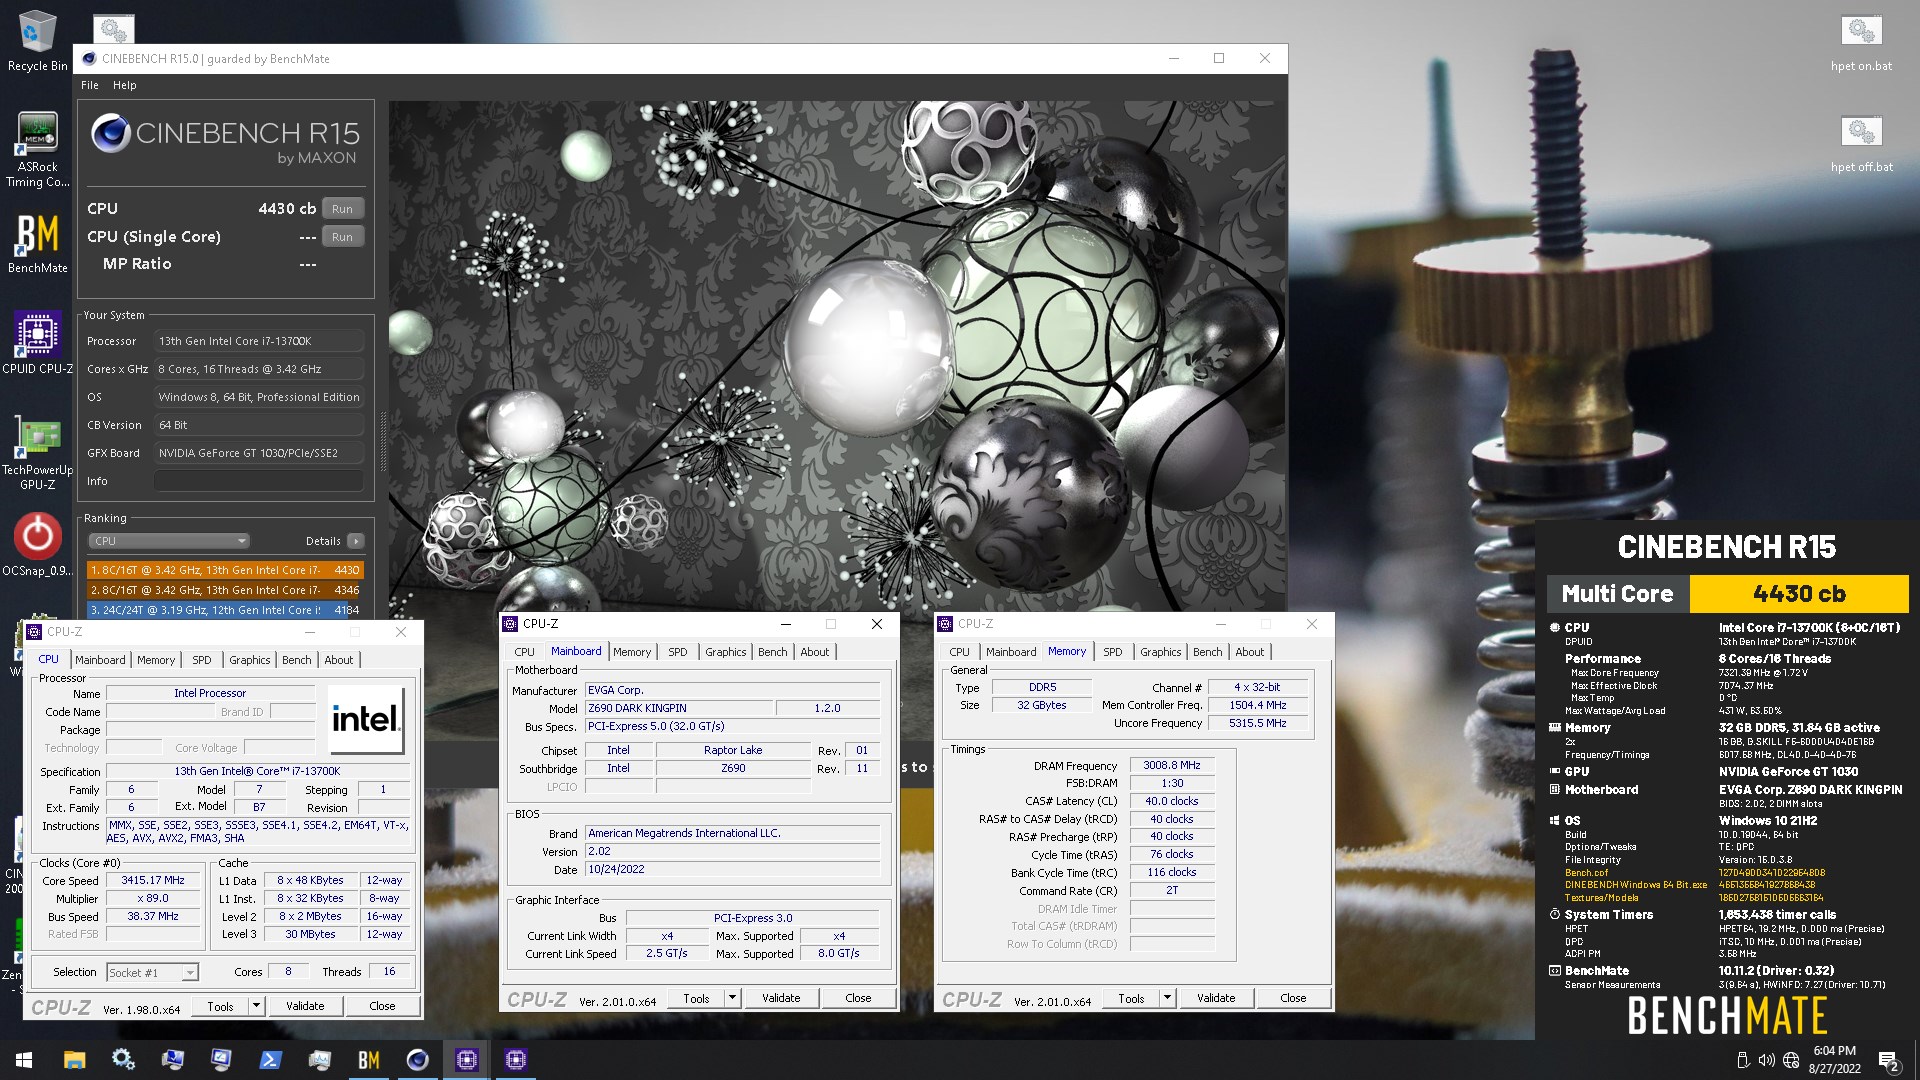Click Tools button in Memory CPU-Z window
The width and height of the screenshot is (1920, 1080).
pos(1131,998)
